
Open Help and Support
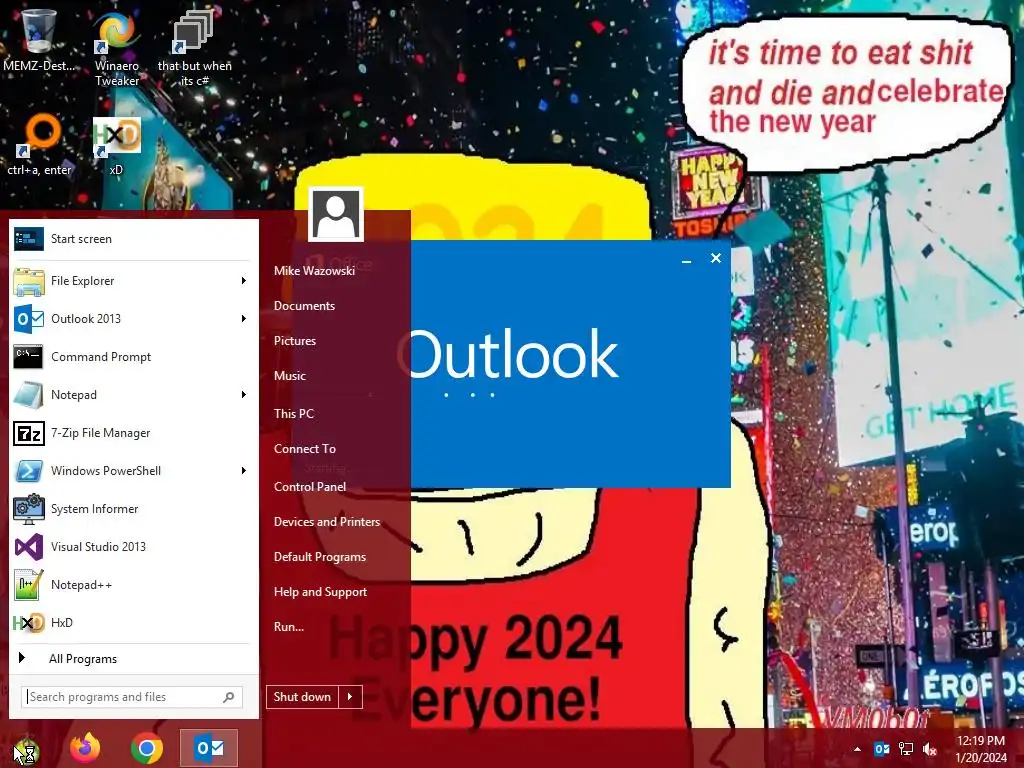[320, 592]
